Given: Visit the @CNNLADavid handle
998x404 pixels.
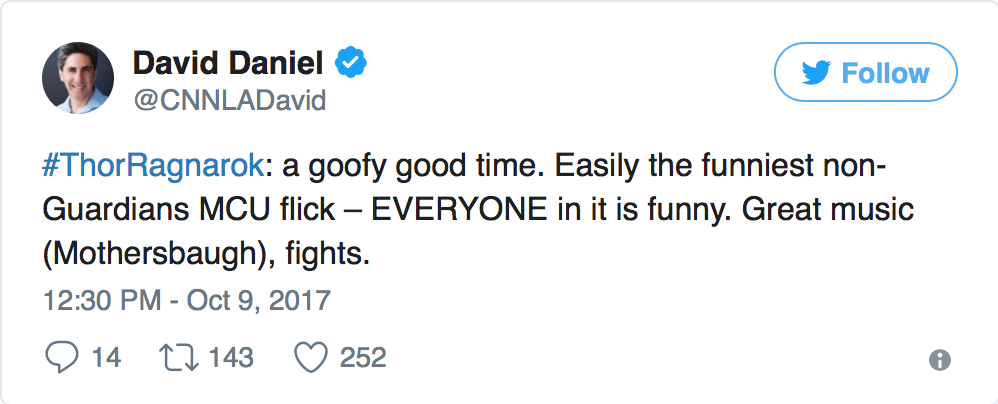Looking at the screenshot, I should click(x=229, y=102).
